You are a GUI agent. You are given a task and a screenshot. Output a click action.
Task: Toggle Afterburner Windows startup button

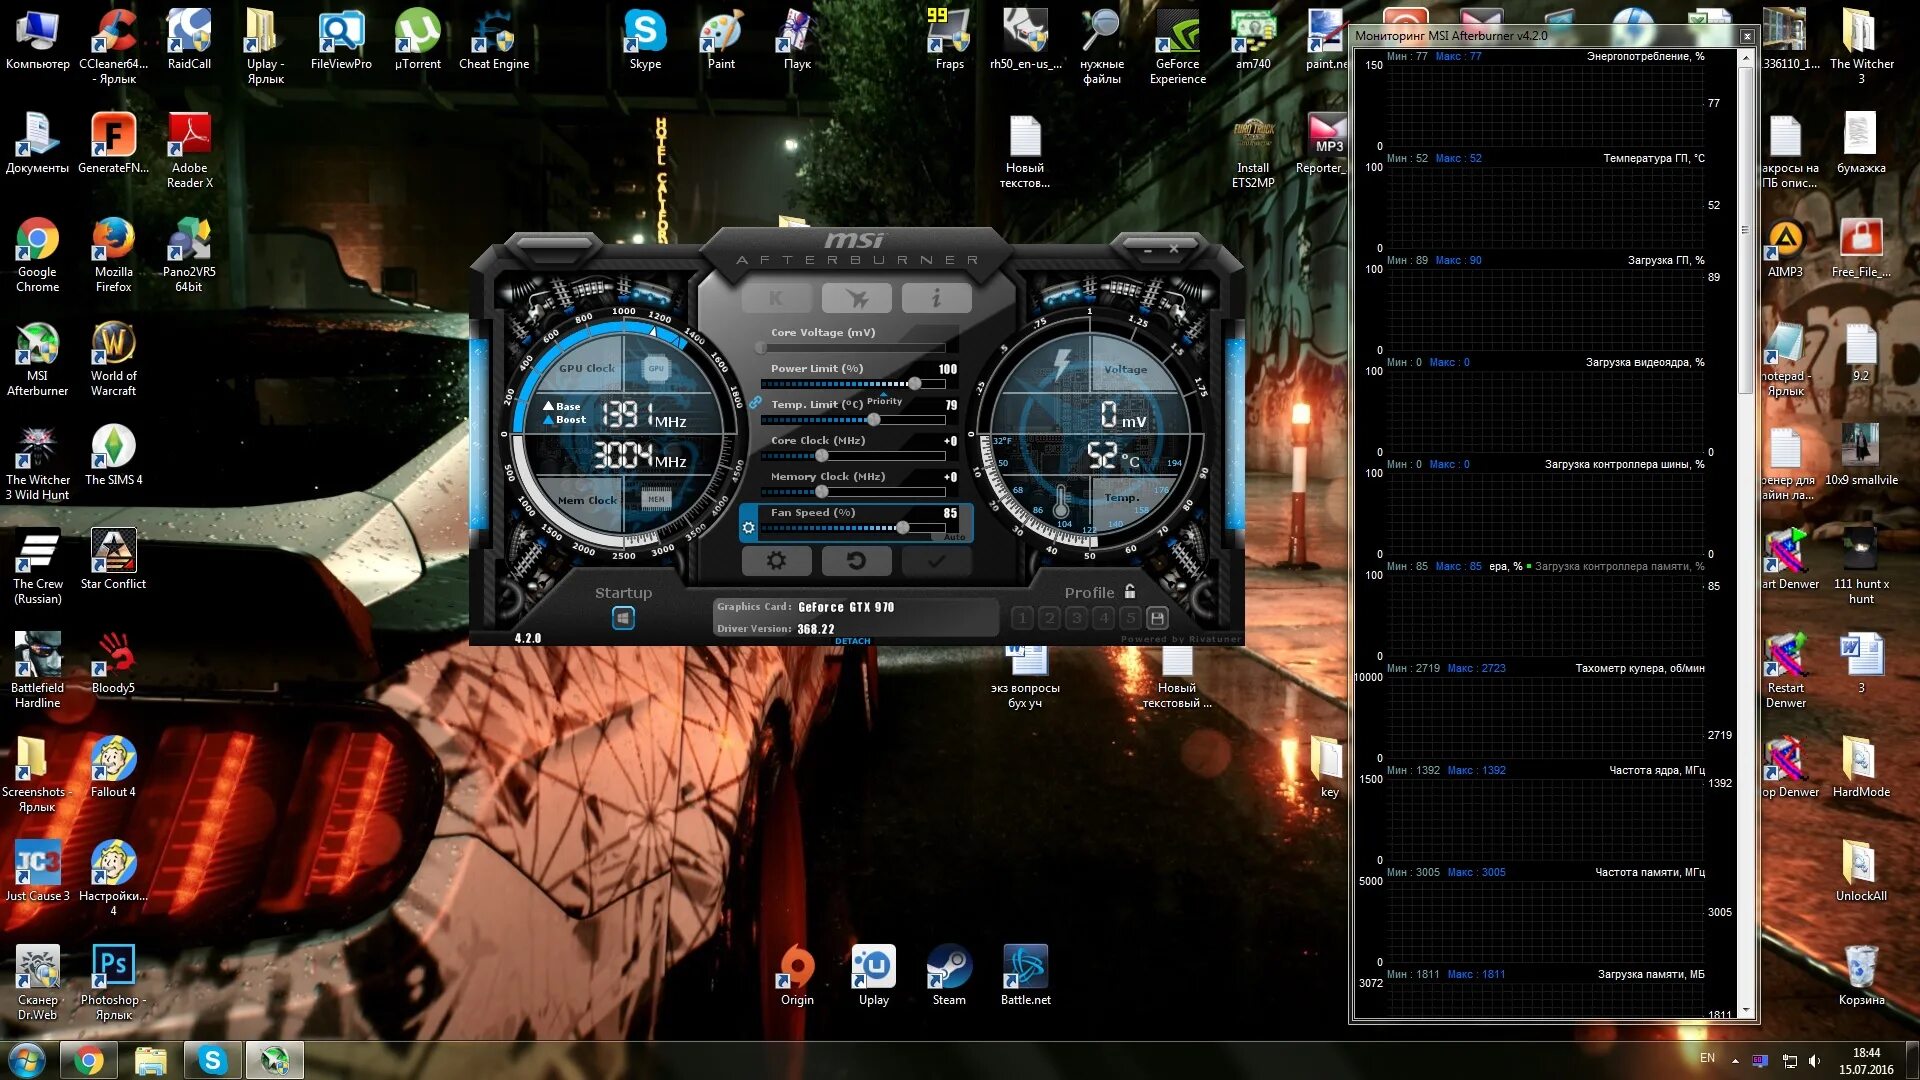625,617
